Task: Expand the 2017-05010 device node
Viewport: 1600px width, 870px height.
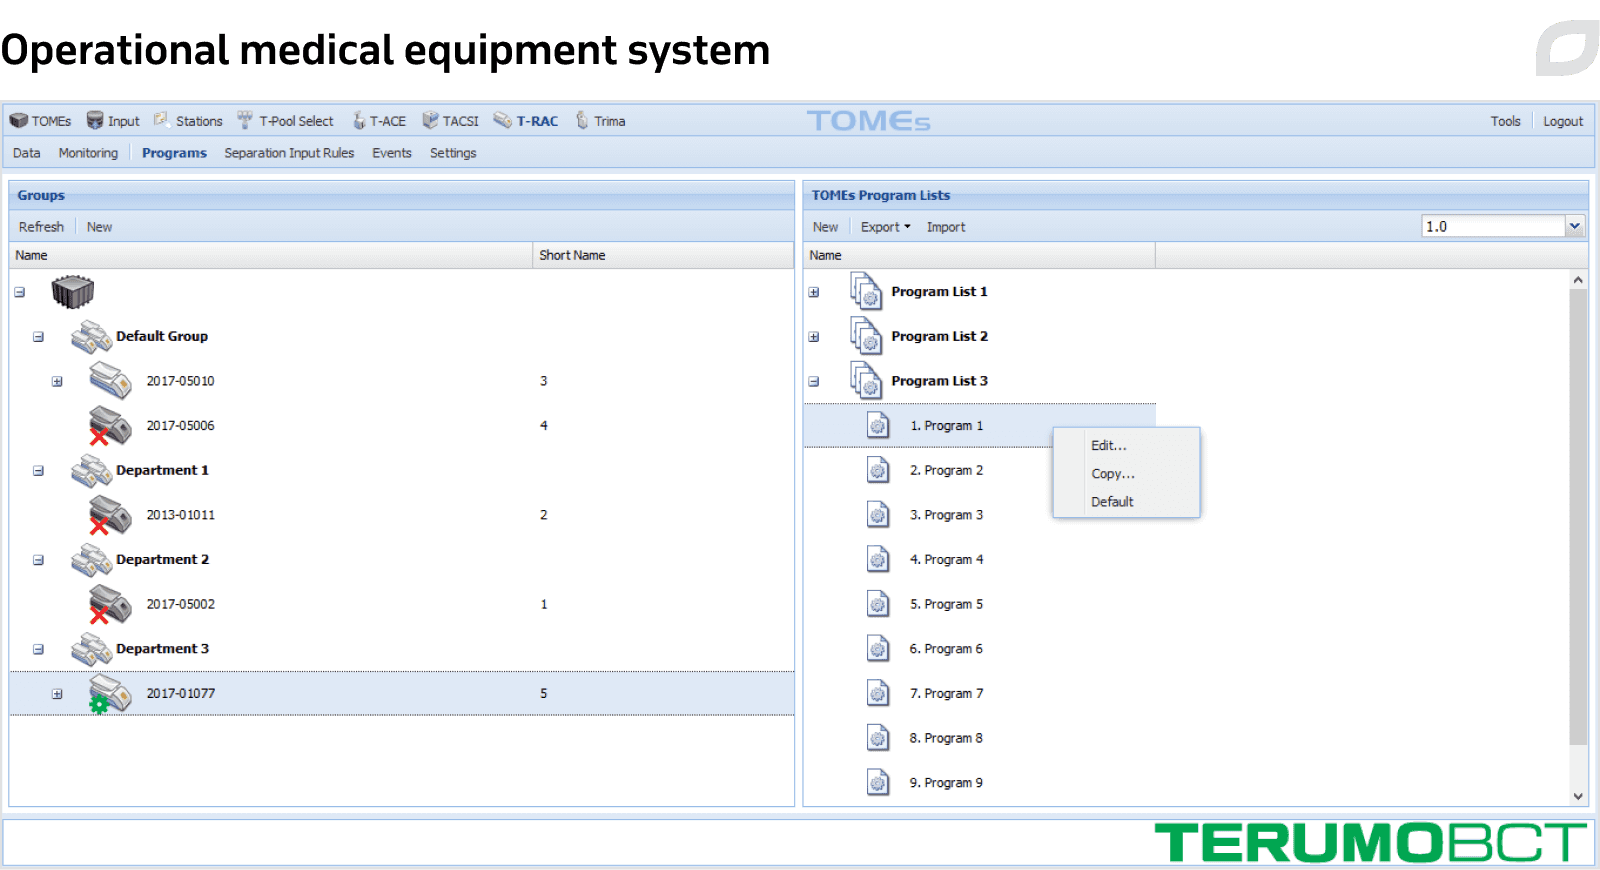Action: [x=57, y=381]
